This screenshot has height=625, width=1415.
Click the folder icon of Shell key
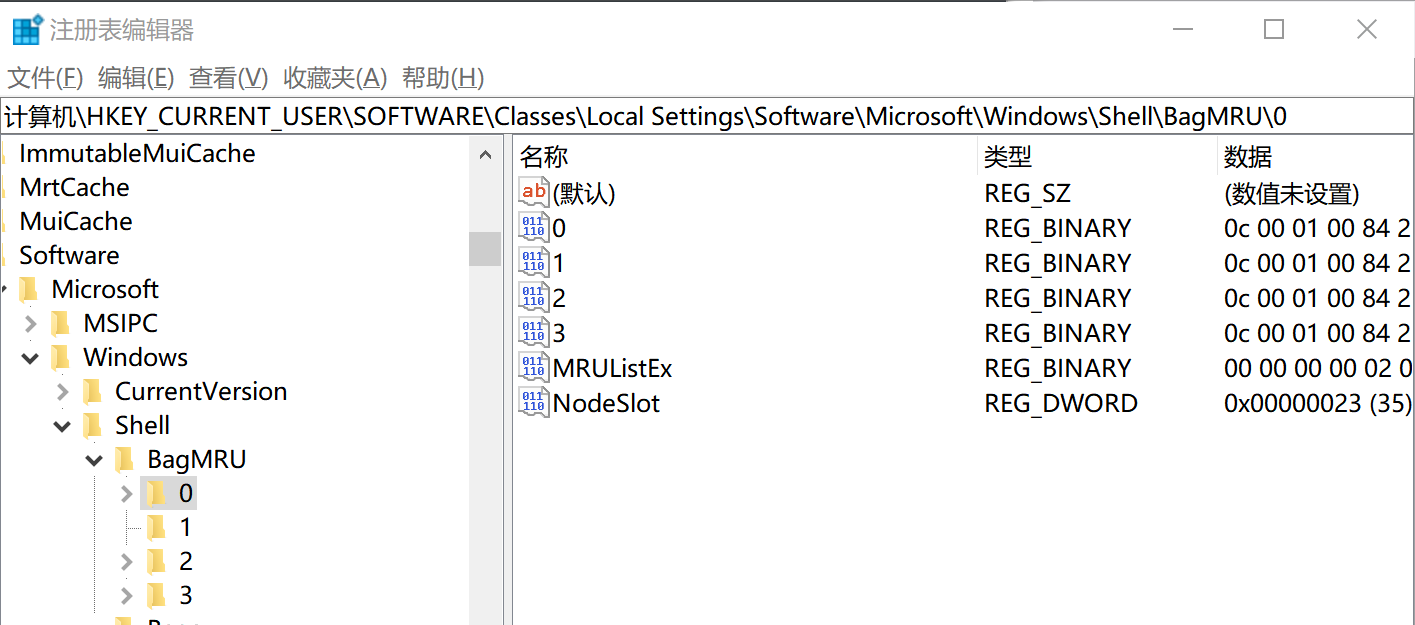[94, 425]
